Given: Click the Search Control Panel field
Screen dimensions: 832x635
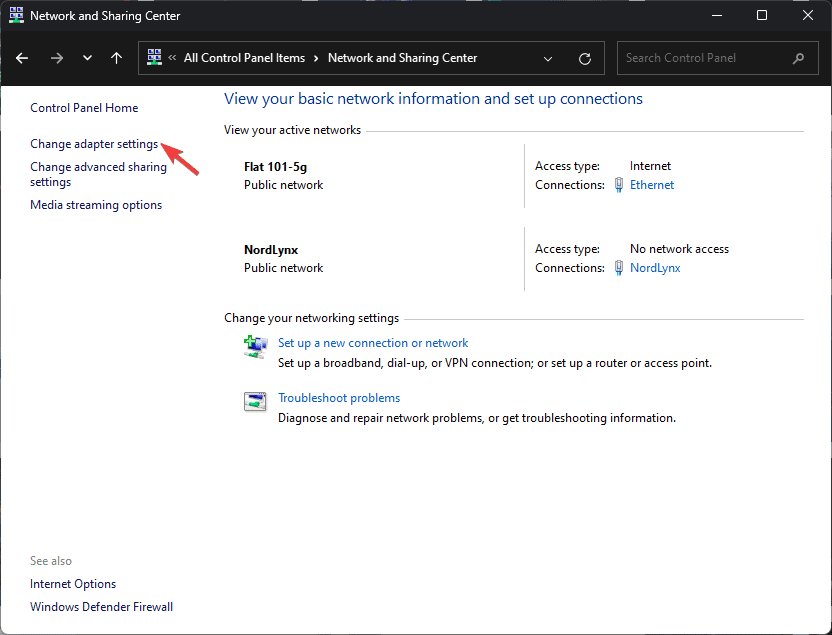Looking at the screenshot, I should click(717, 58).
